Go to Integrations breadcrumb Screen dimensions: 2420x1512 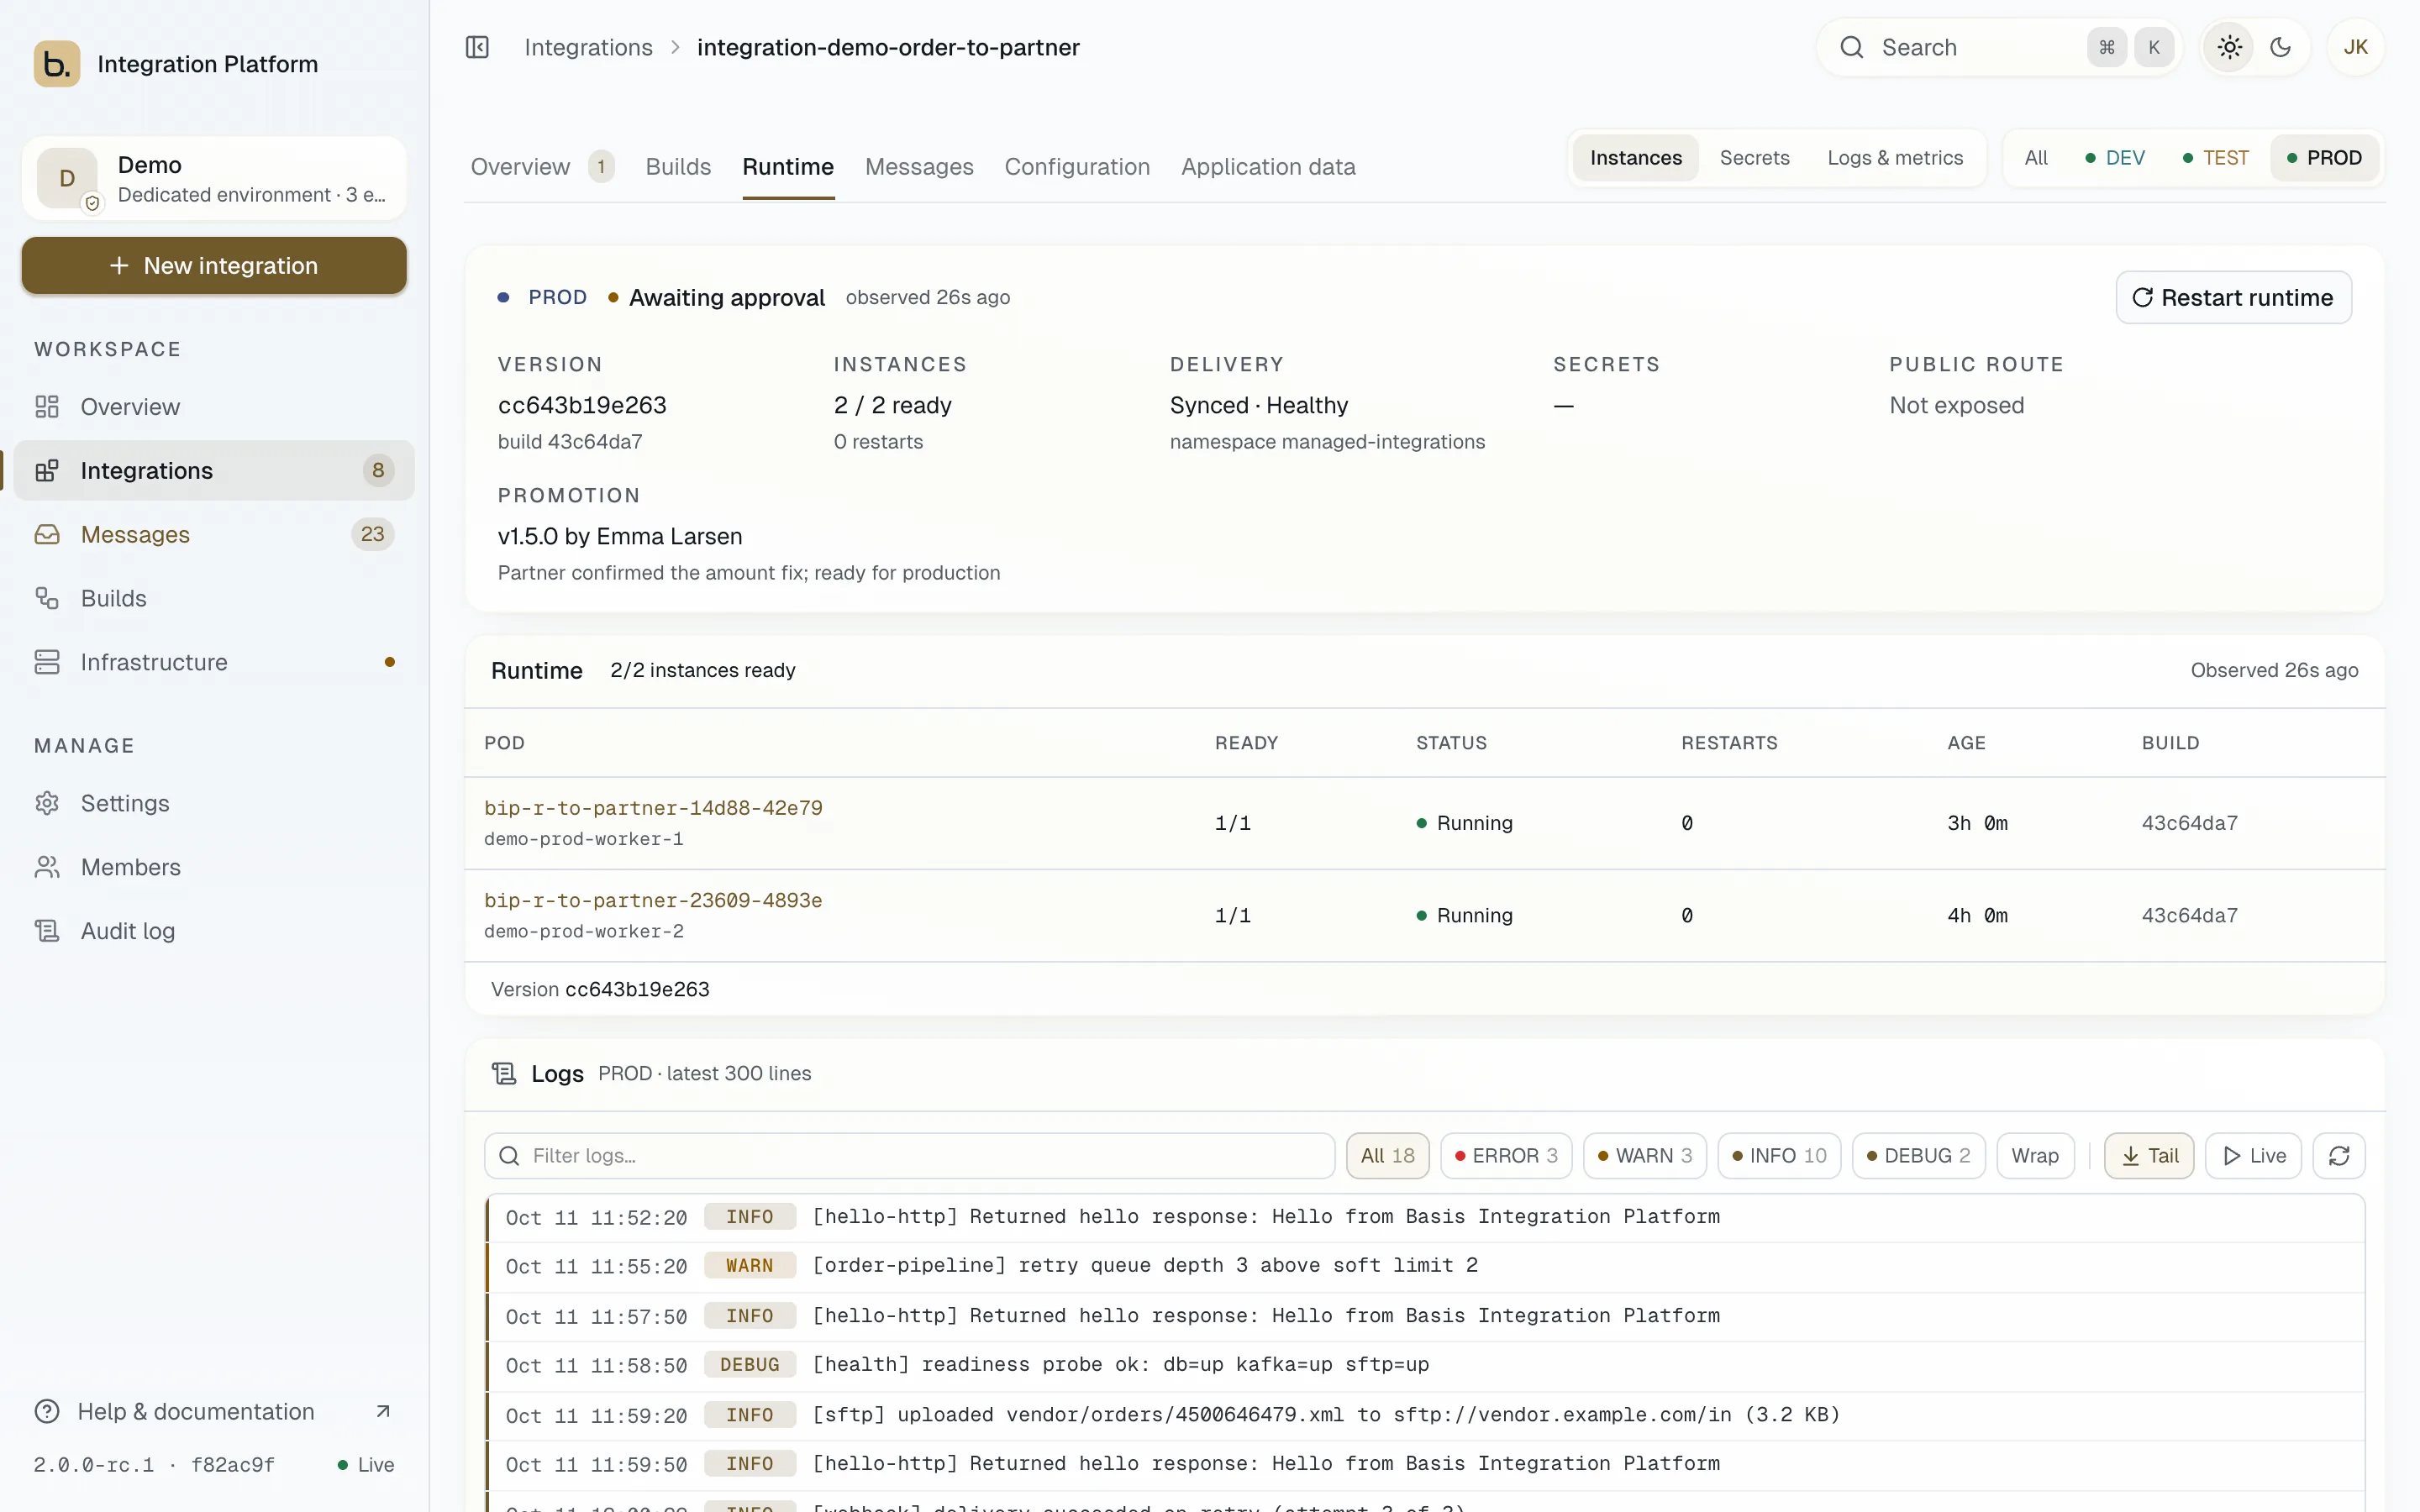tap(588, 47)
